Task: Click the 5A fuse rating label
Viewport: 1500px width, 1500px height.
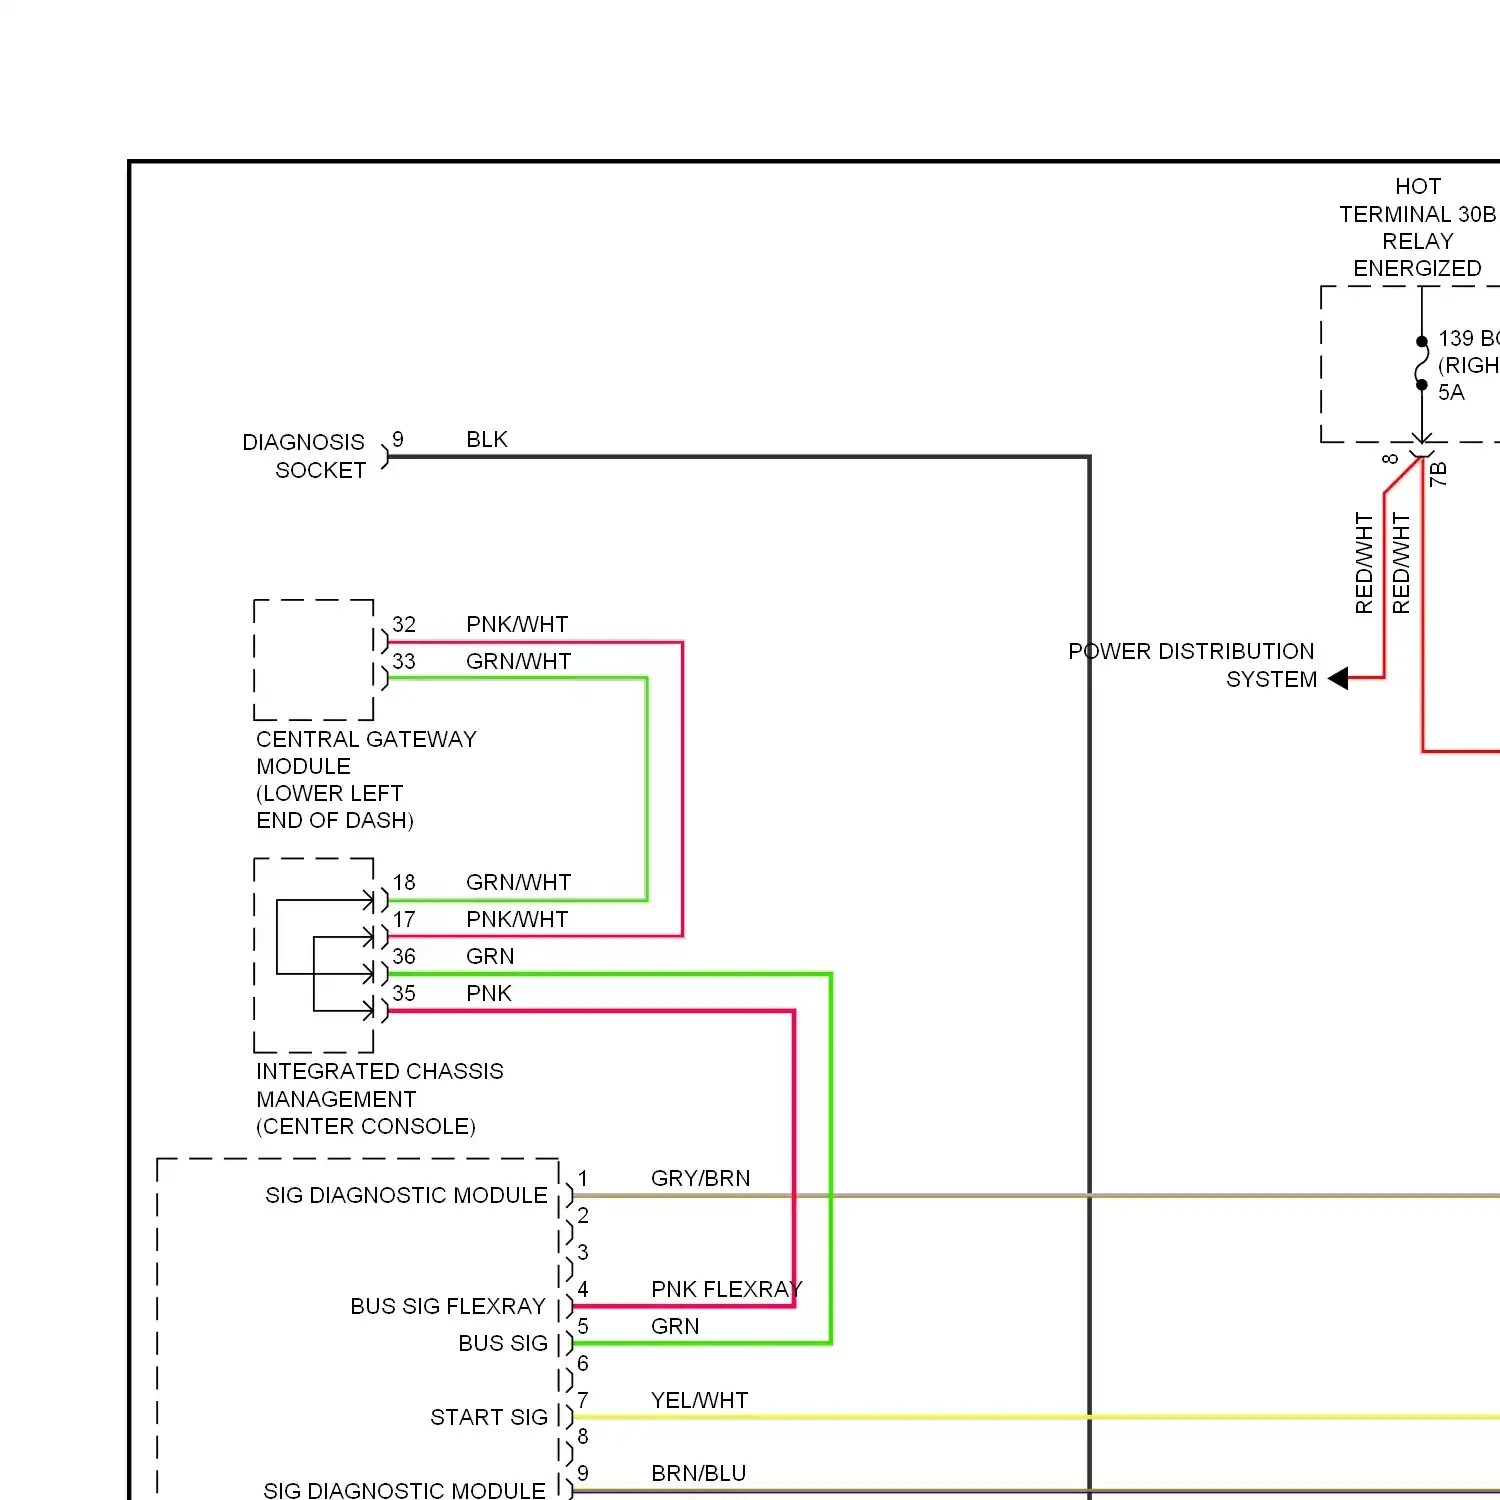Action: coord(1451,392)
